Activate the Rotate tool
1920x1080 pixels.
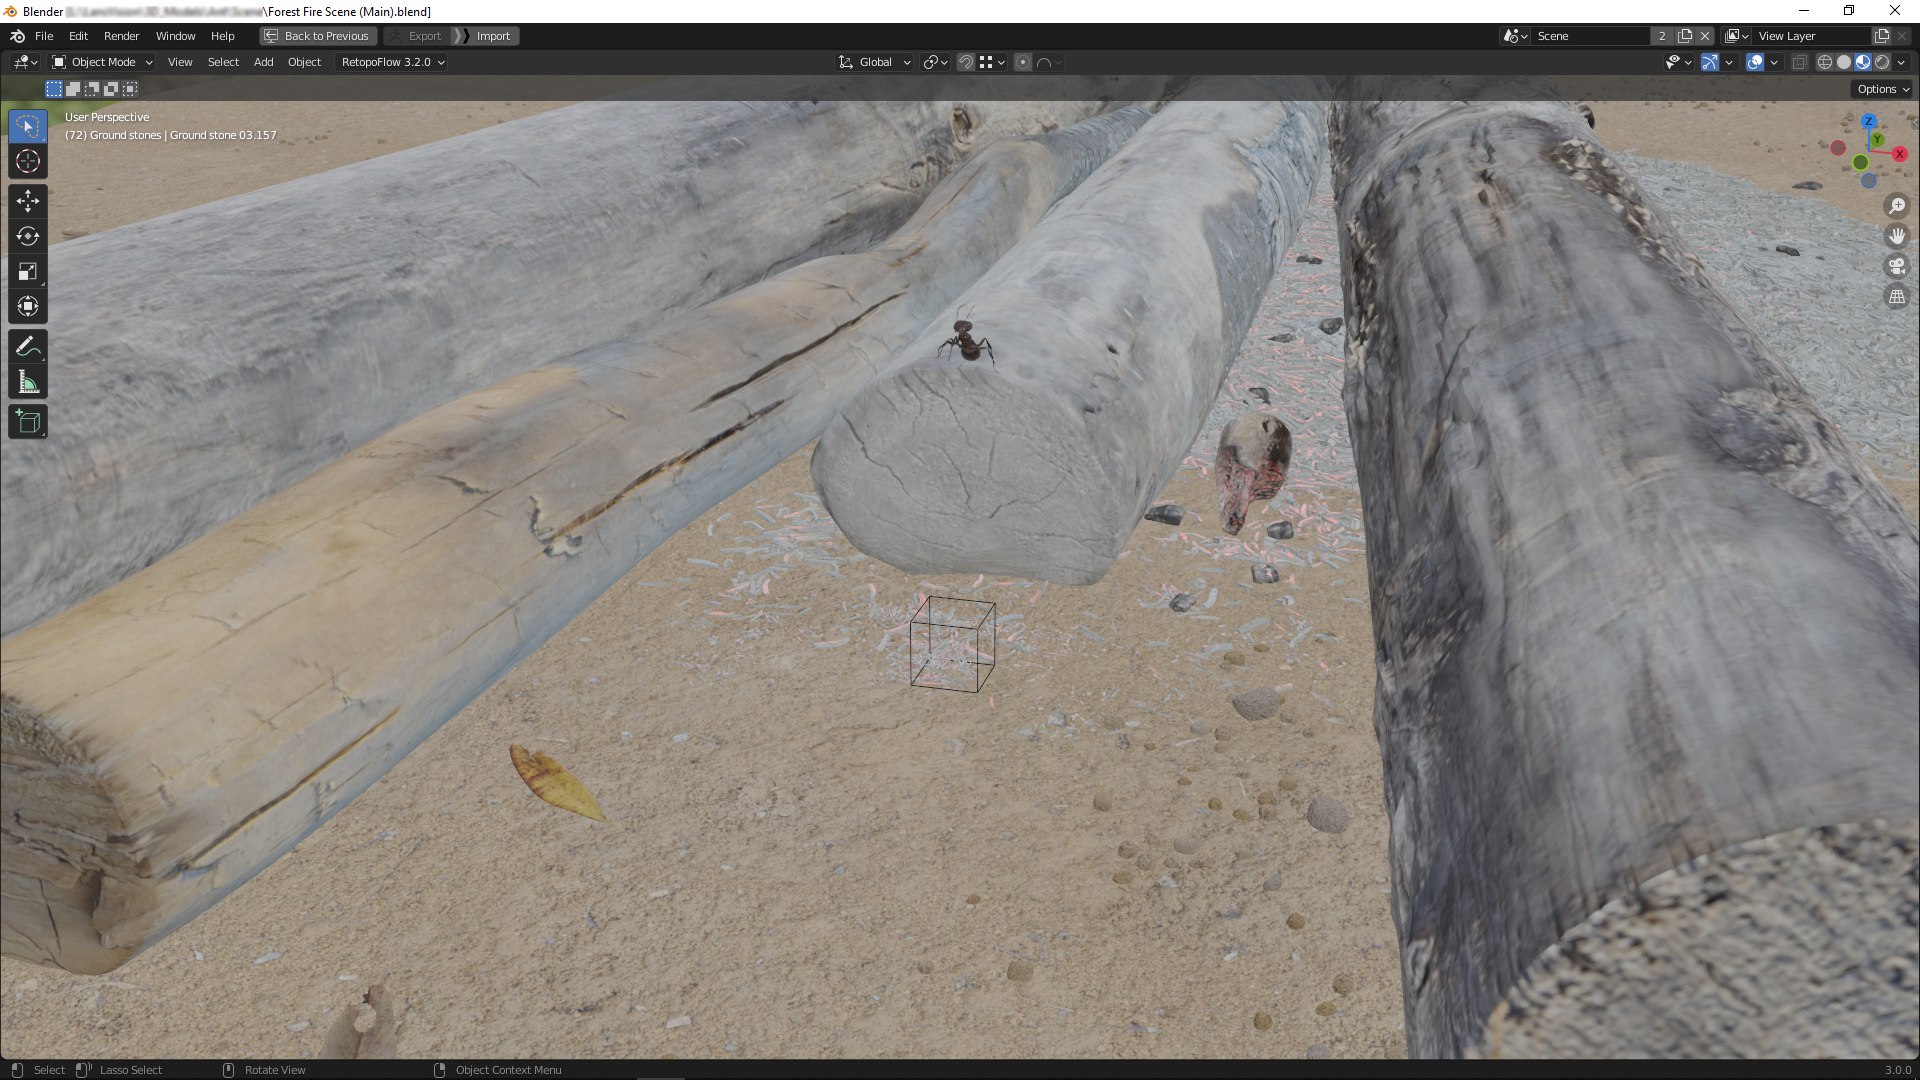tap(28, 236)
